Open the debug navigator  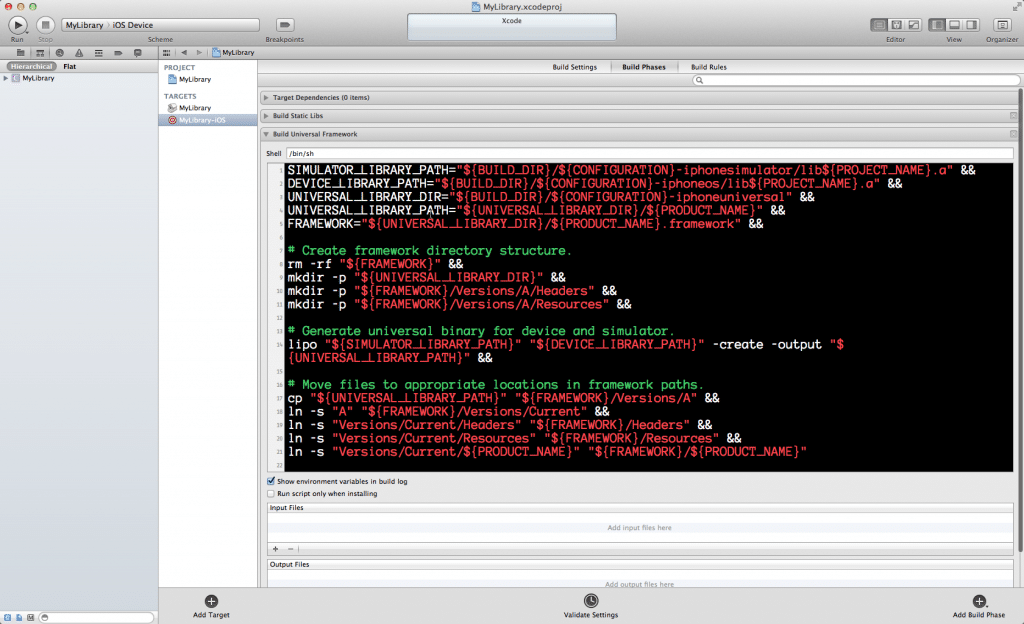click(x=99, y=53)
